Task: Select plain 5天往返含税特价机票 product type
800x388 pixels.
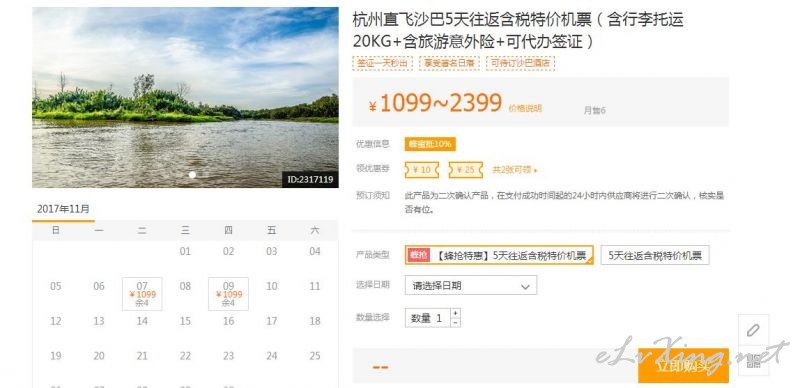Action: [655, 255]
